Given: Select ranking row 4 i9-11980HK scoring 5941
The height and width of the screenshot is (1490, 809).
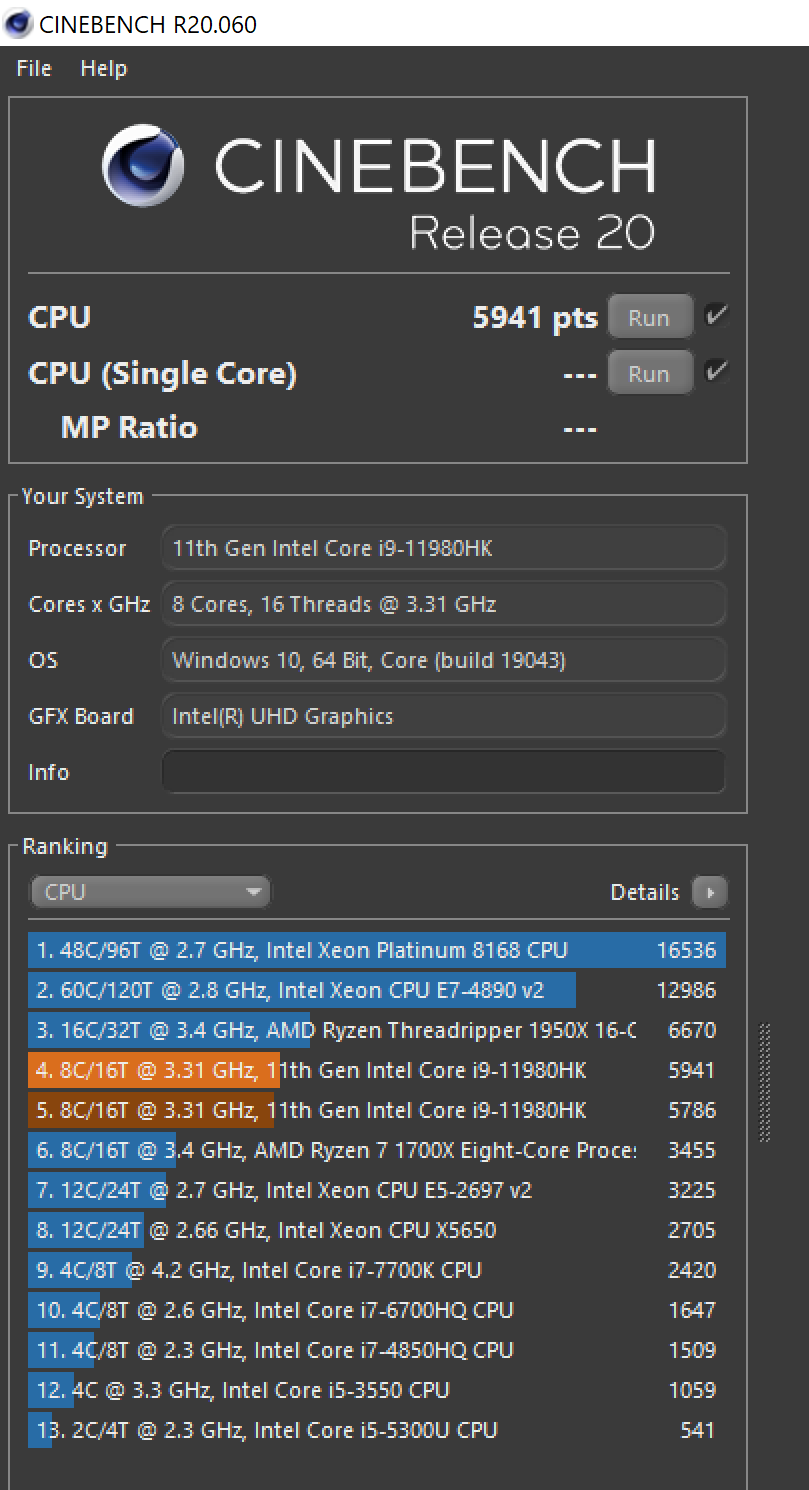Looking at the screenshot, I should coord(377,1070).
